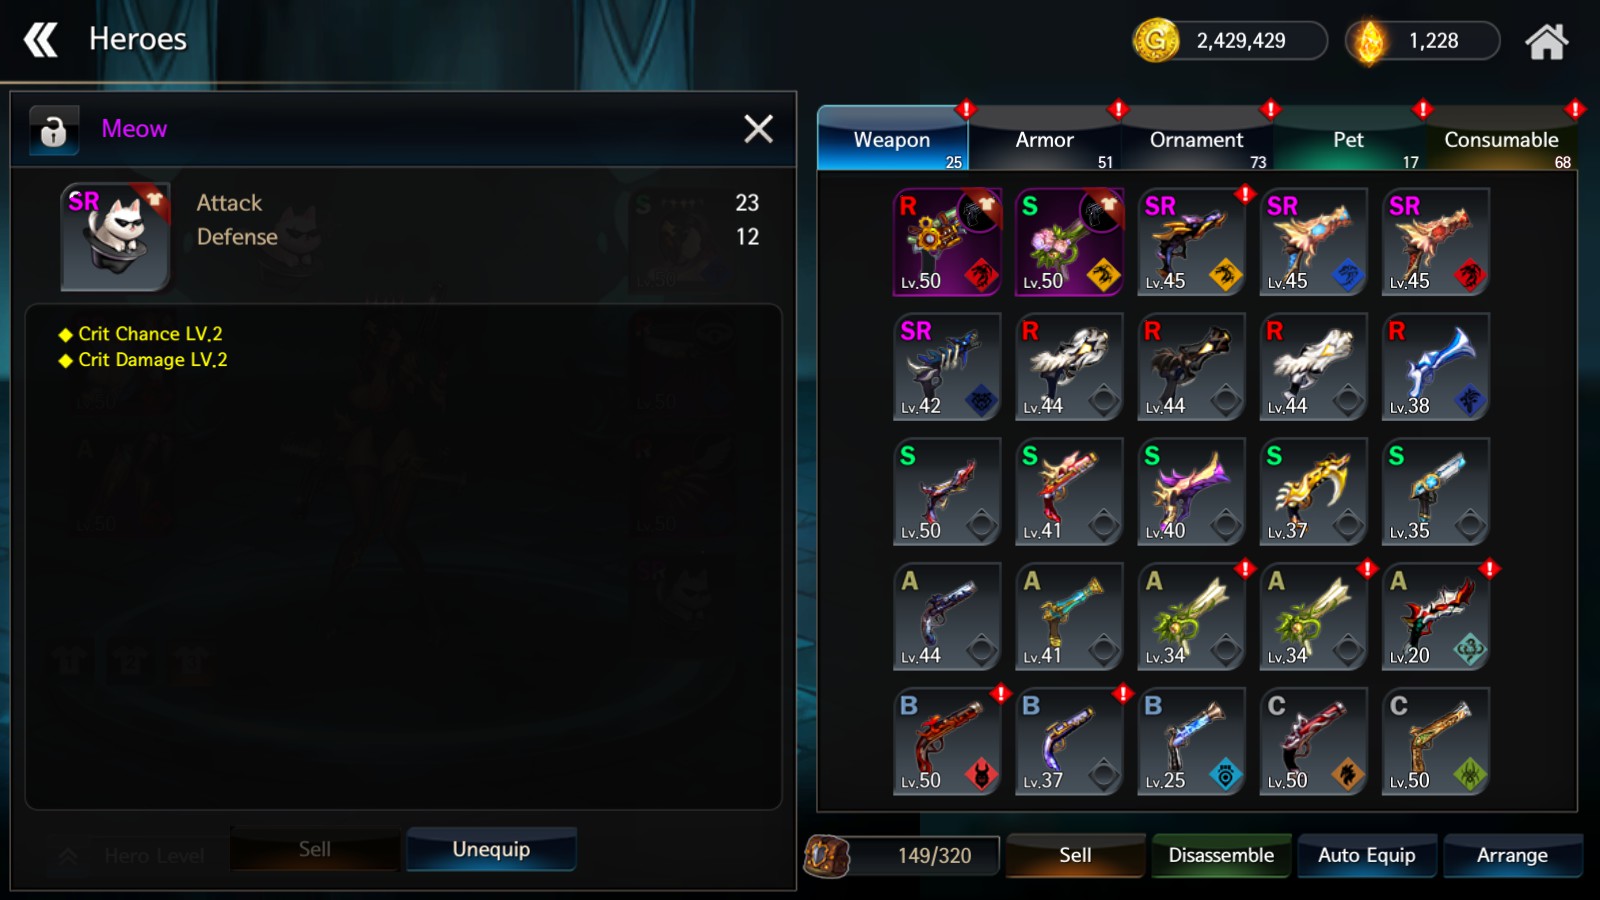1600x900 pixels.
Task: Select the A rank Lv.20 red gun
Action: [x=1435, y=617]
